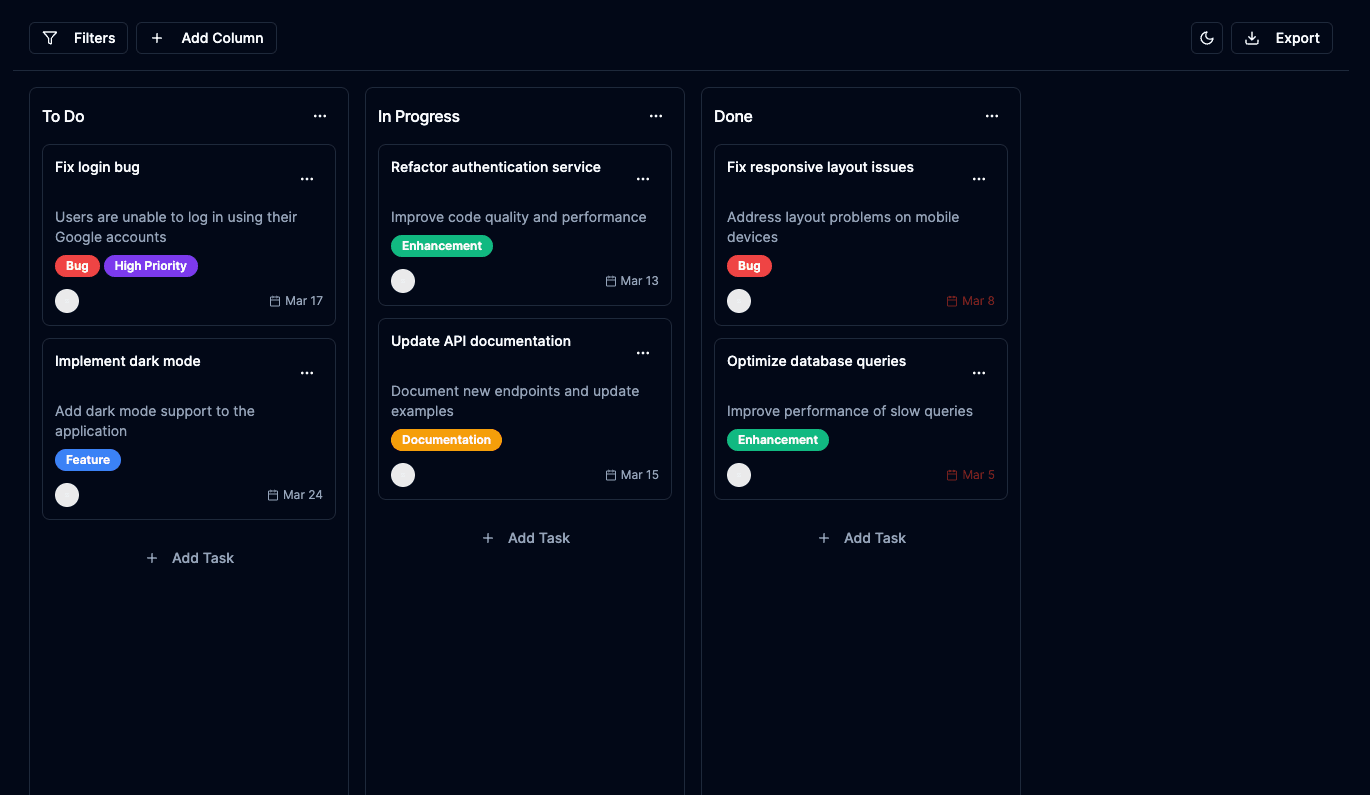
Task: Open the Done column options menu
Action: [x=992, y=116]
